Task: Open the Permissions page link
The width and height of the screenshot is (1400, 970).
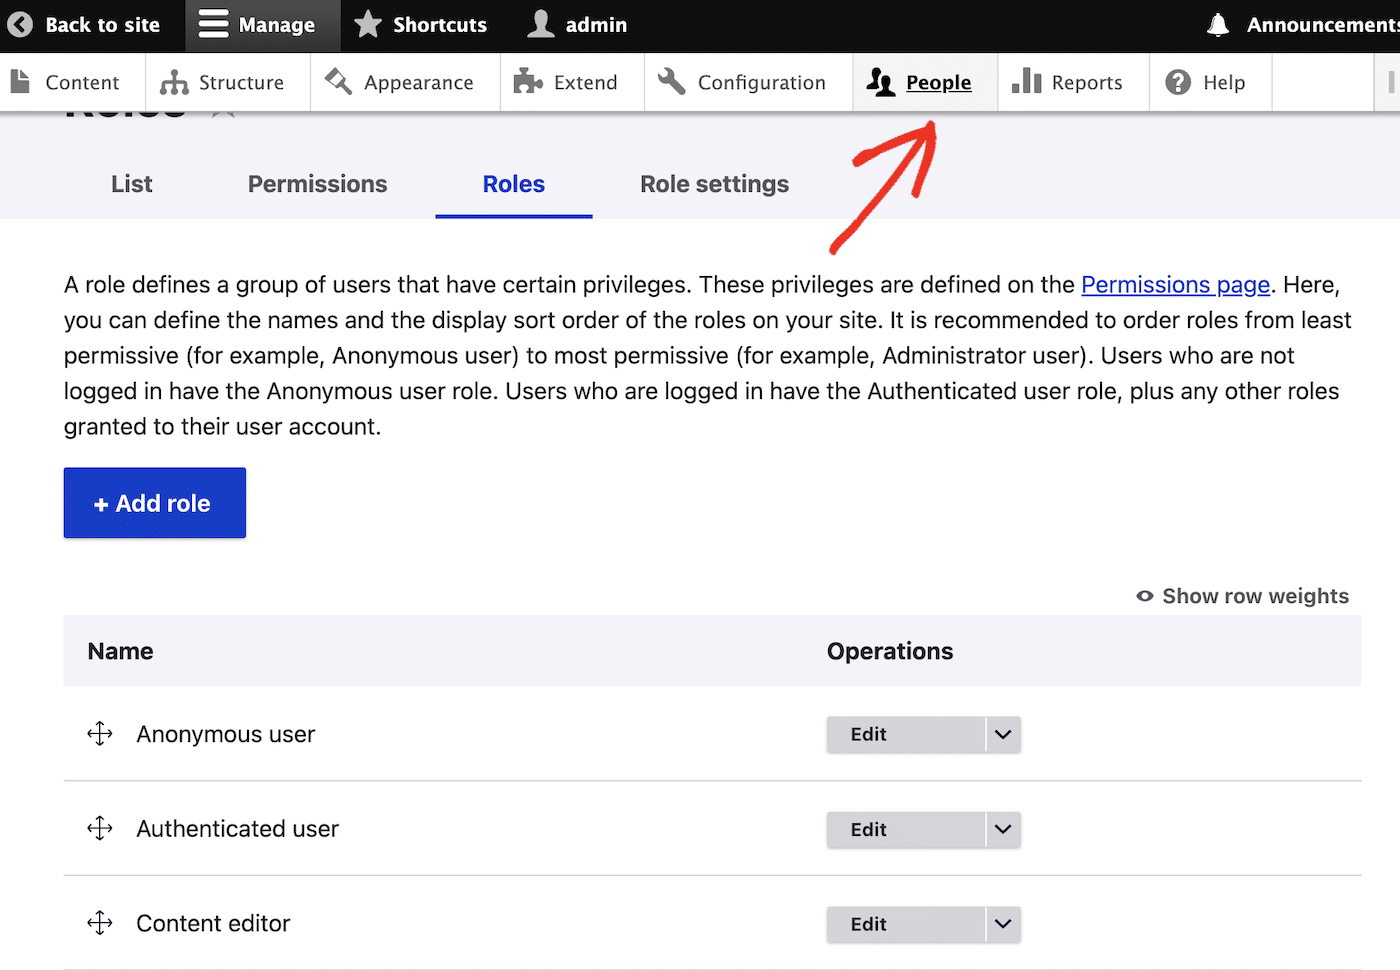Action: pos(1175,285)
